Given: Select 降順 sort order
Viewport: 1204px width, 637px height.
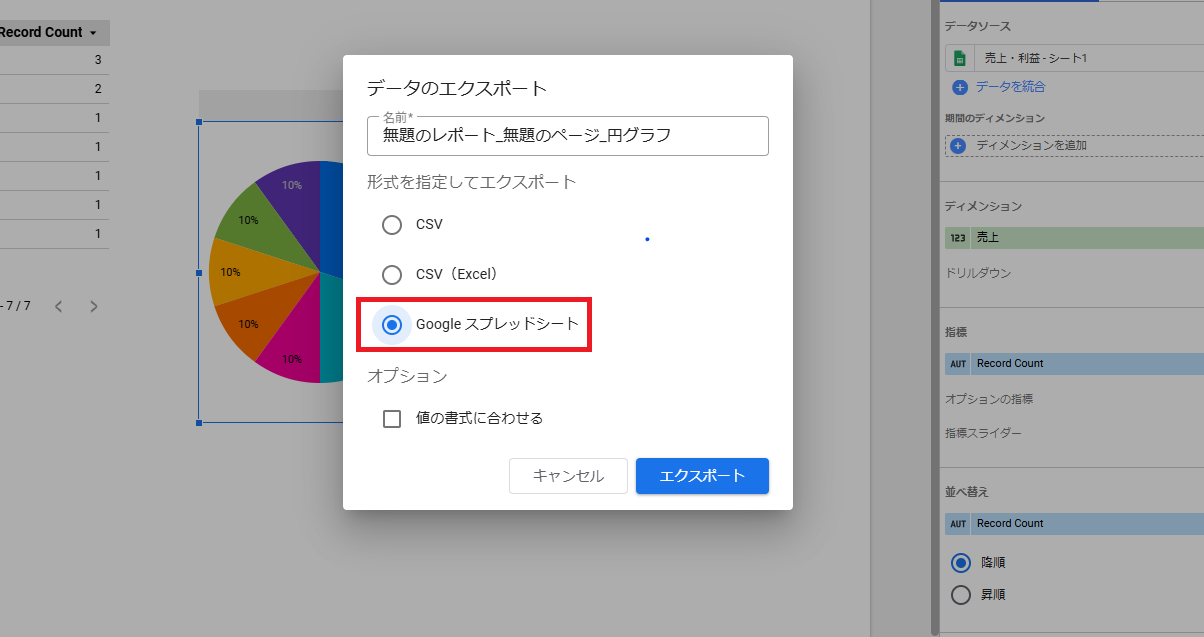Looking at the screenshot, I should 961,563.
